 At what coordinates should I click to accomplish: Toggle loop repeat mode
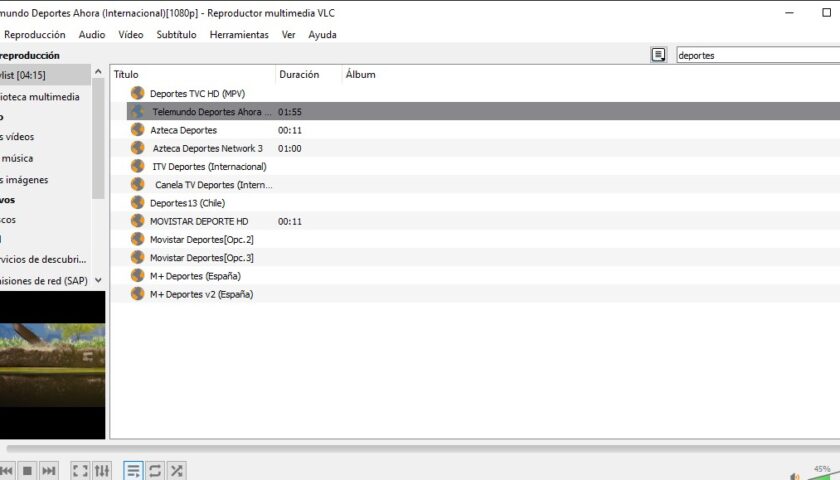coord(155,470)
